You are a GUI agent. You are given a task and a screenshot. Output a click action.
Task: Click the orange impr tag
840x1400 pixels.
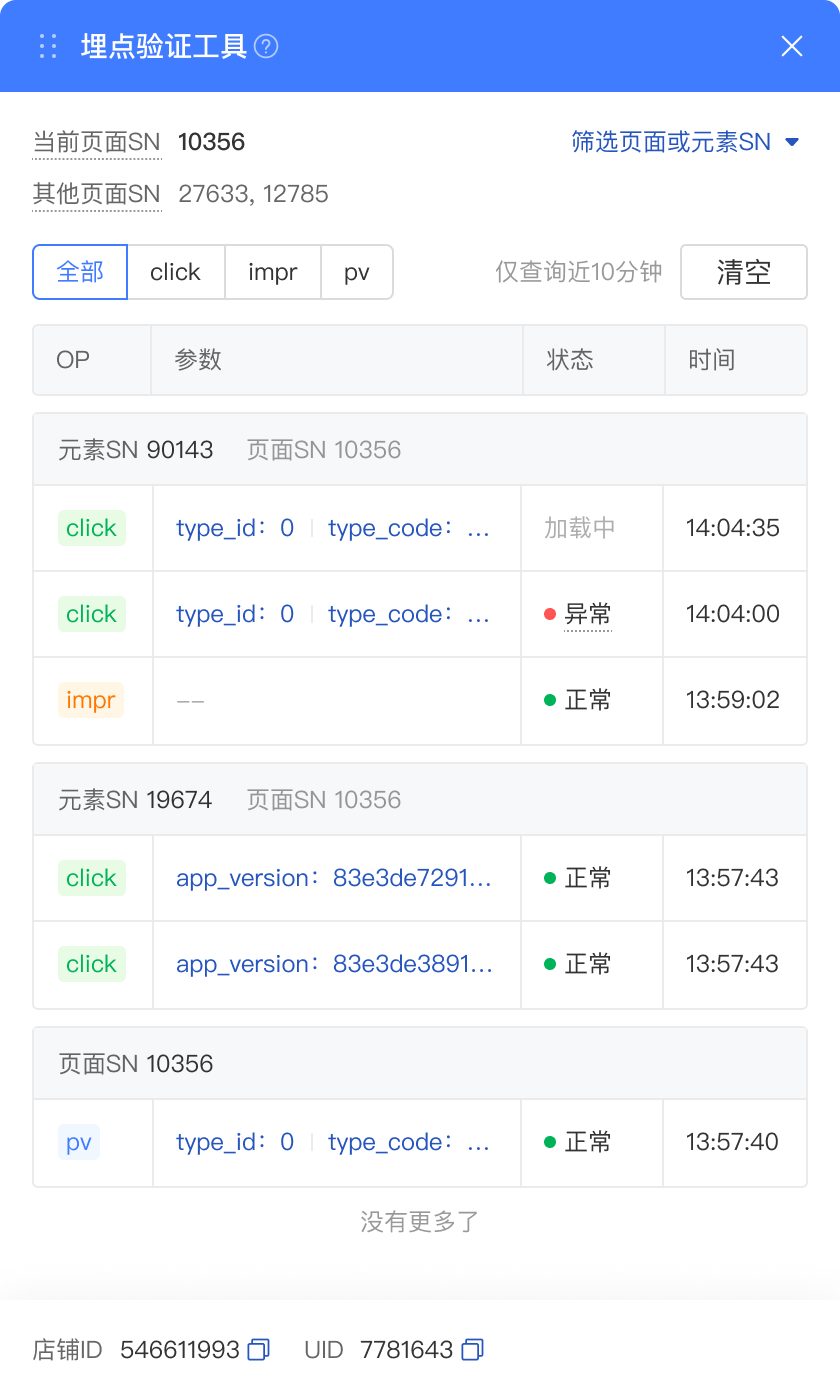coord(91,700)
